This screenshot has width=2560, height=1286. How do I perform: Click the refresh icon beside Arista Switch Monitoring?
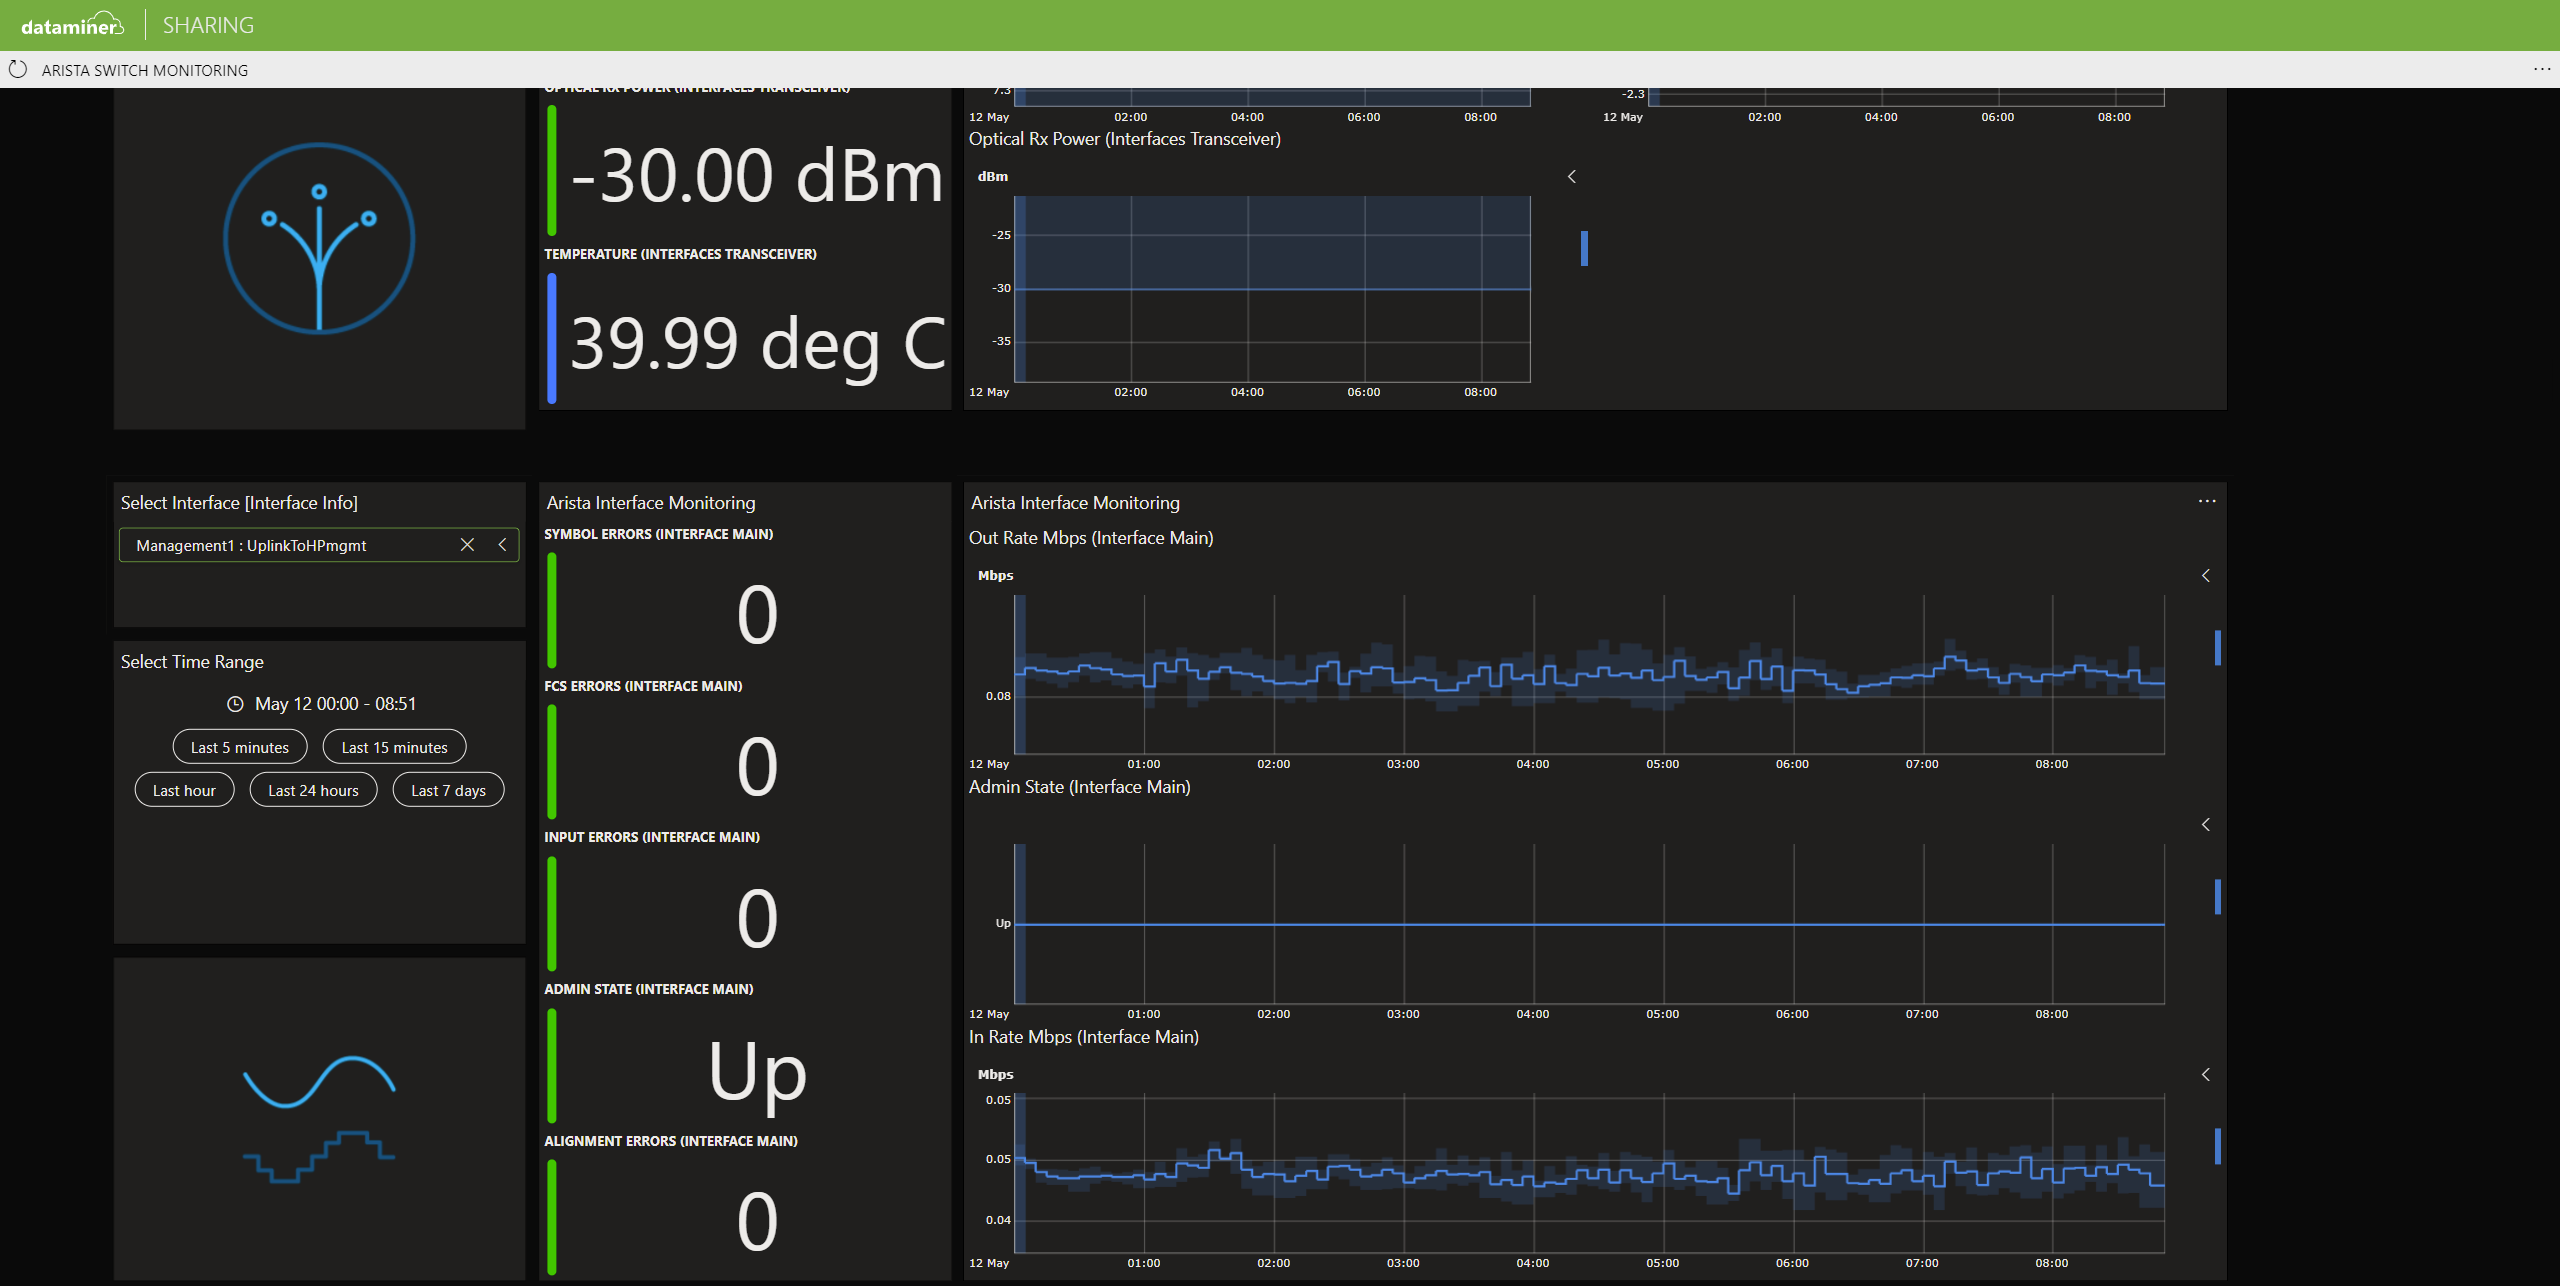coord(17,70)
